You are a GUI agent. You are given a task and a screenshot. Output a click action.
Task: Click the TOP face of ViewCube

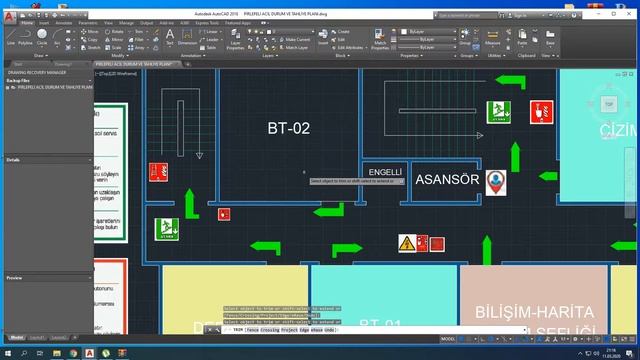click(609, 104)
